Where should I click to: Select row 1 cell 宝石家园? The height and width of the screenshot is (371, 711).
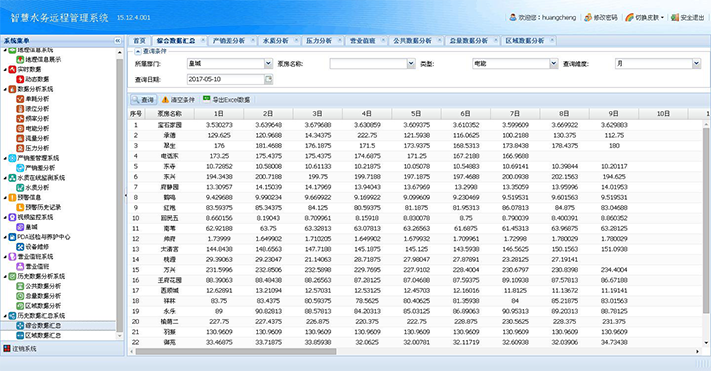170,125
